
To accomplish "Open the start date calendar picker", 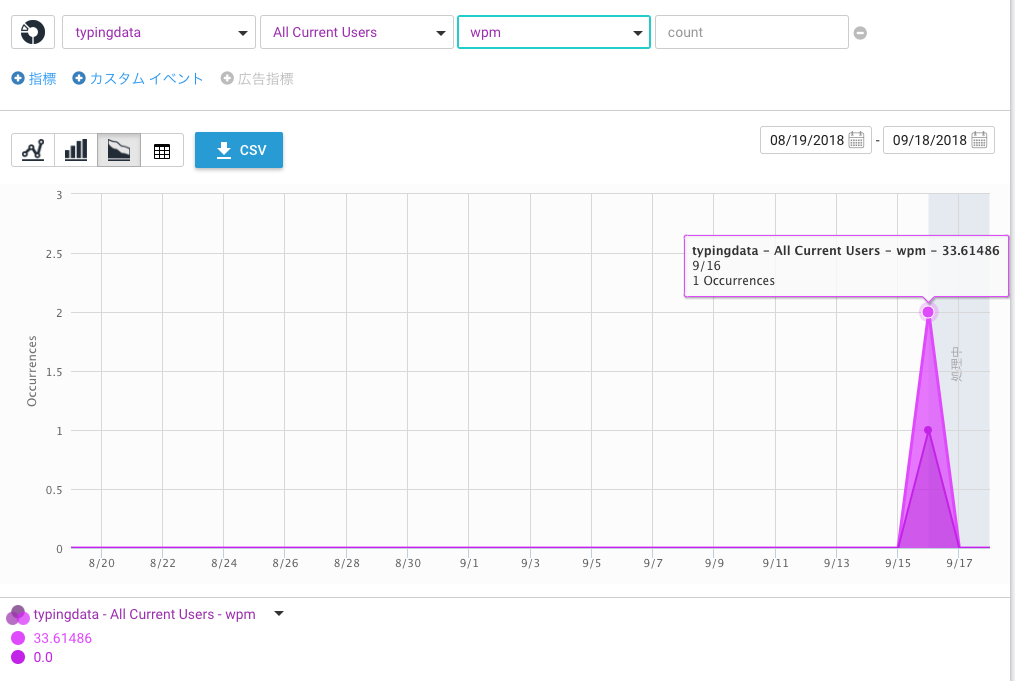I will point(856,139).
